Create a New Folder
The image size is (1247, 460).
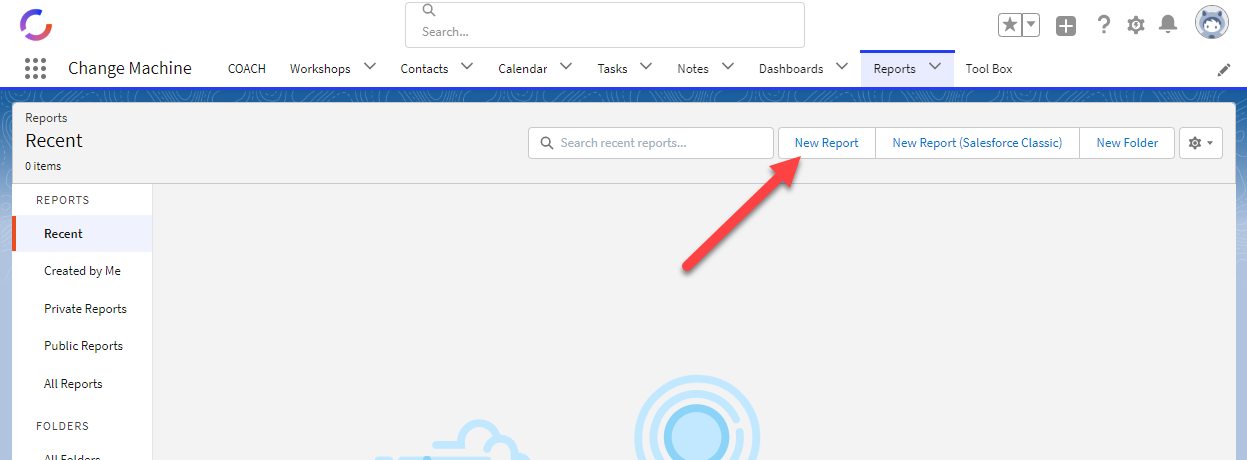click(1127, 143)
